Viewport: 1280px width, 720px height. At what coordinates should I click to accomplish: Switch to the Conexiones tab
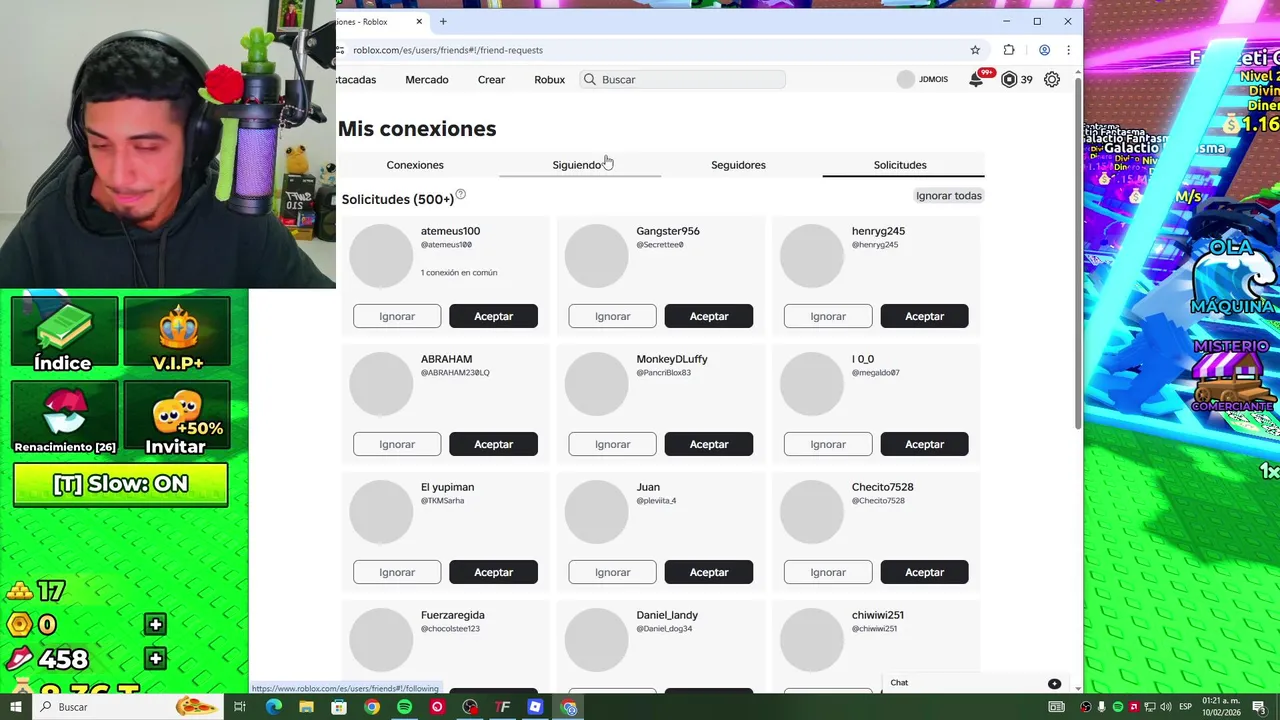point(415,165)
